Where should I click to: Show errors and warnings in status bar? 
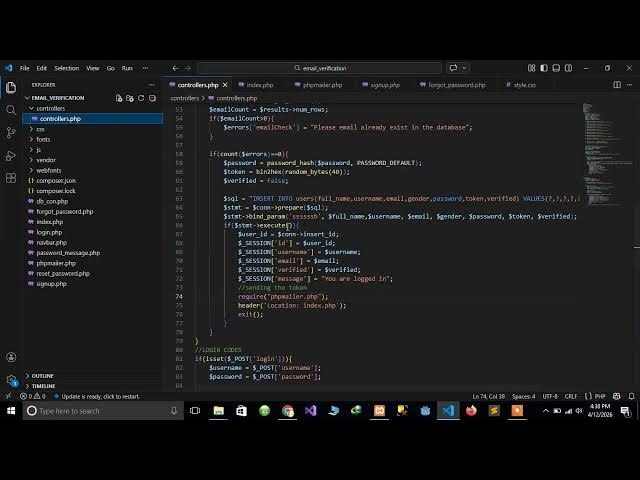point(33,396)
